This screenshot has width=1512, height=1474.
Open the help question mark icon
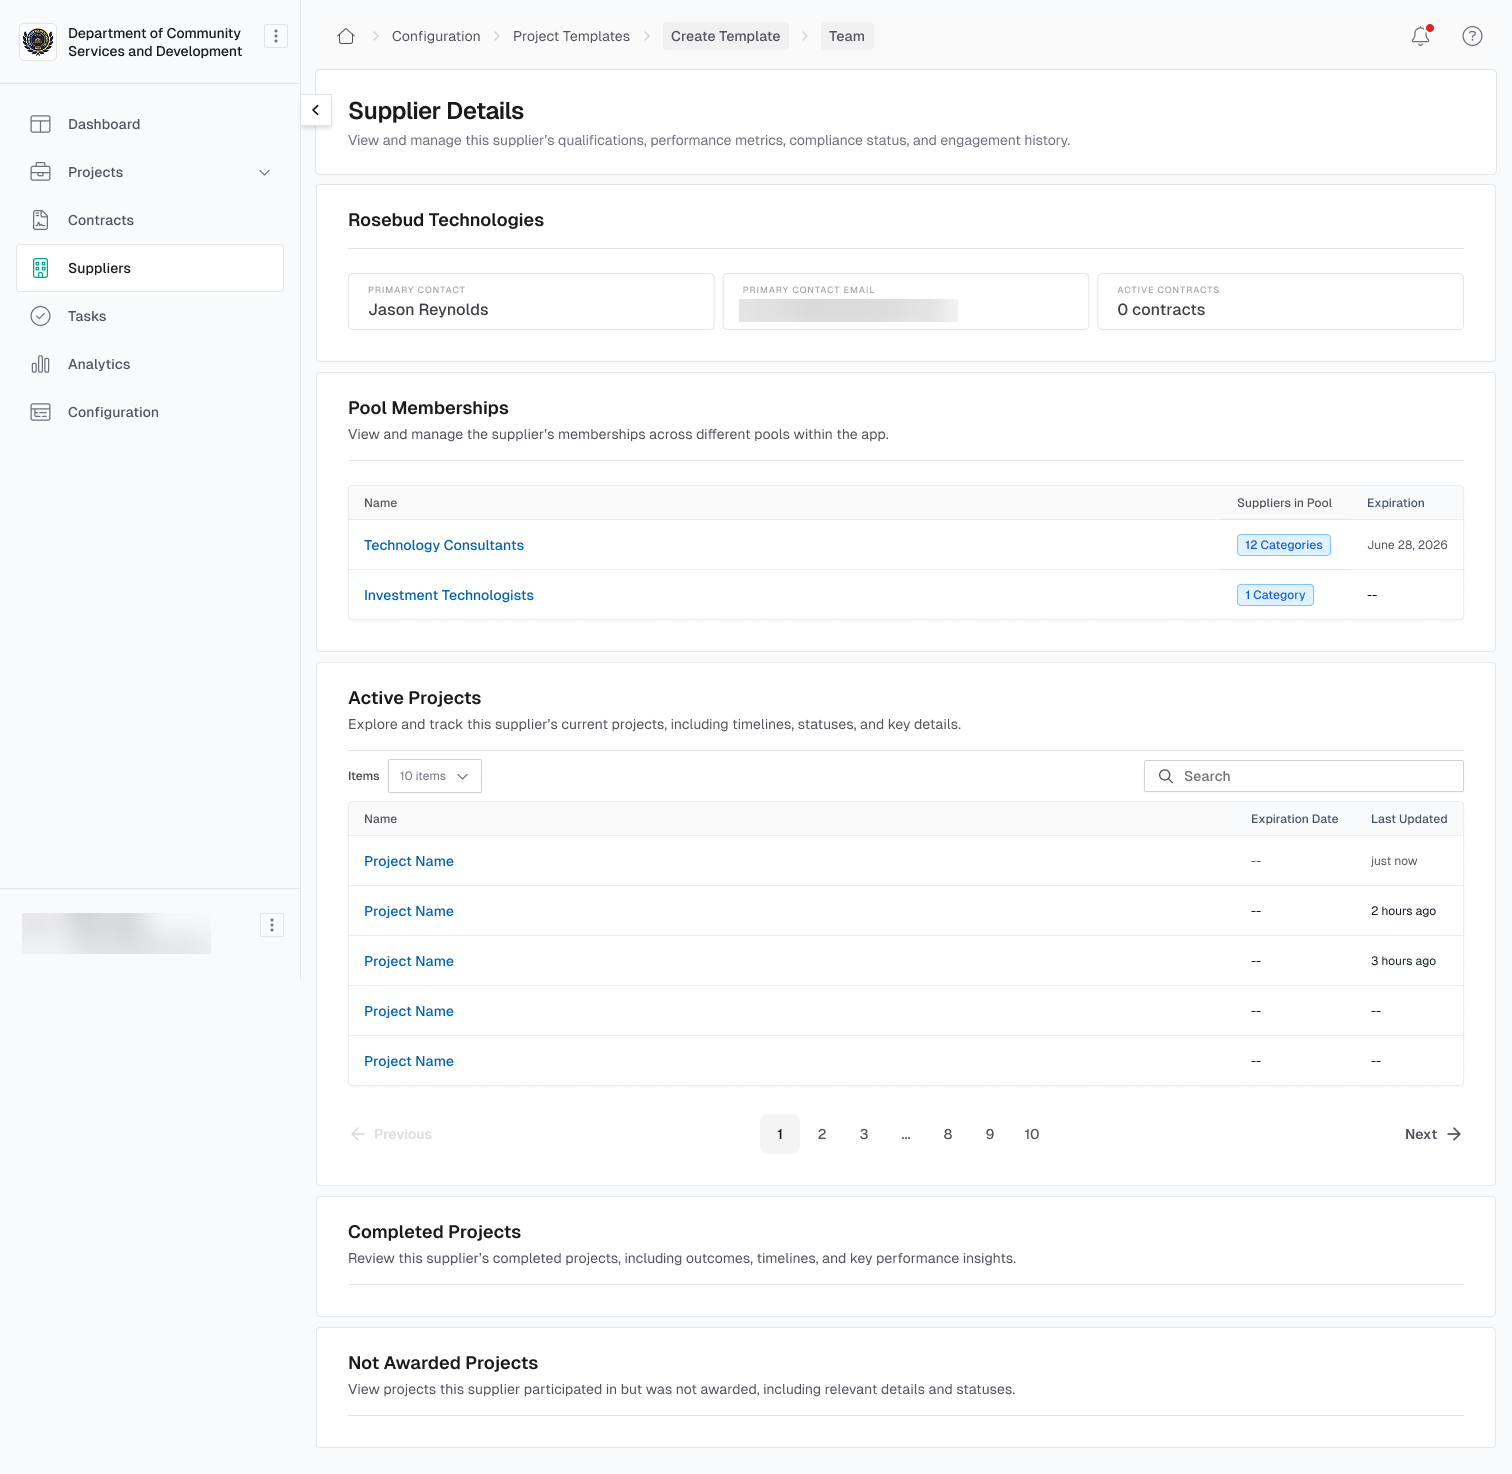point(1472,36)
